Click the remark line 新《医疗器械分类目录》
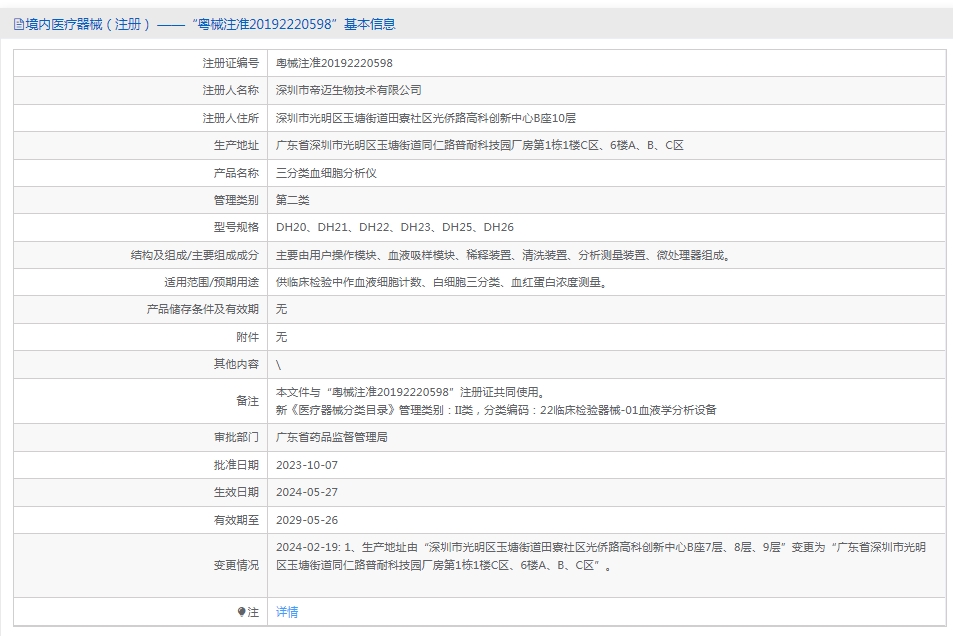 click(x=496, y=410)
